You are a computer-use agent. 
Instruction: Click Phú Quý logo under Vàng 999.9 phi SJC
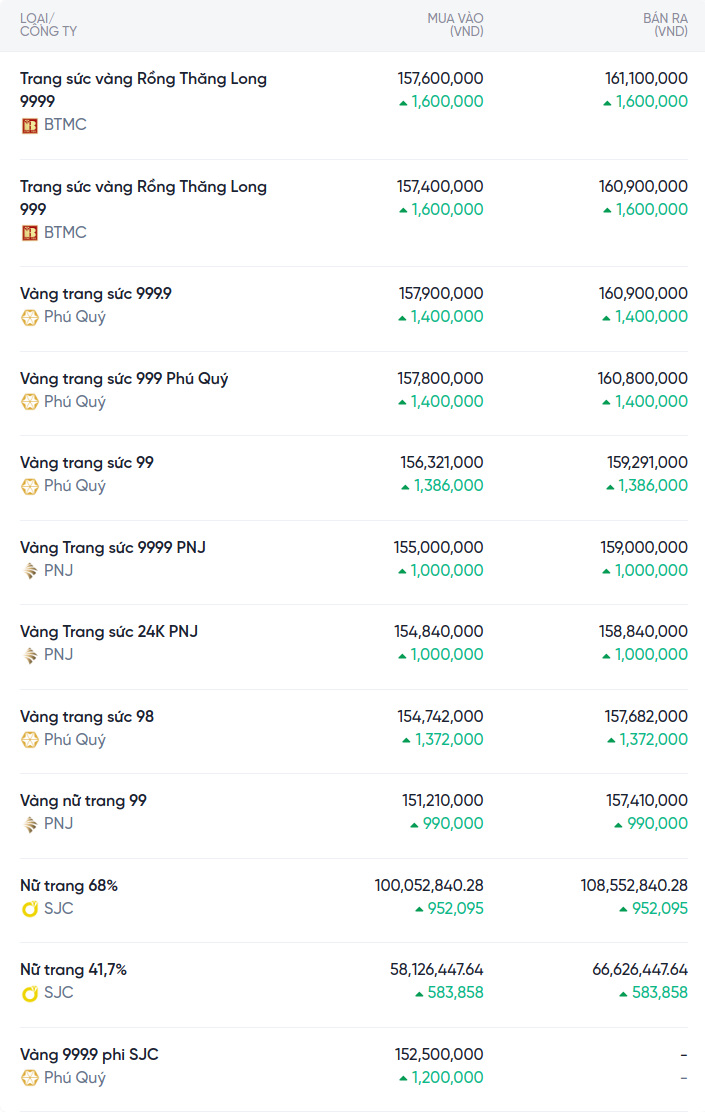click(x=29, y=1078)
